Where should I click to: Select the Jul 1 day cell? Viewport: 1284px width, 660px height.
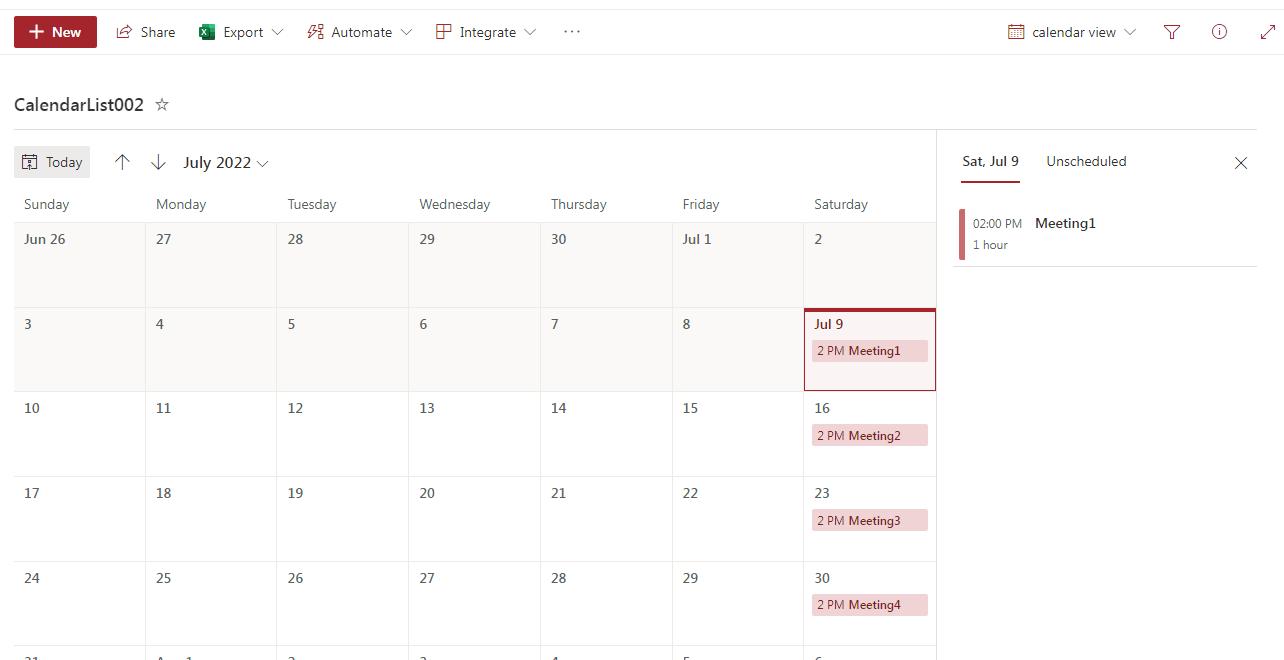(x=738, y=265)
